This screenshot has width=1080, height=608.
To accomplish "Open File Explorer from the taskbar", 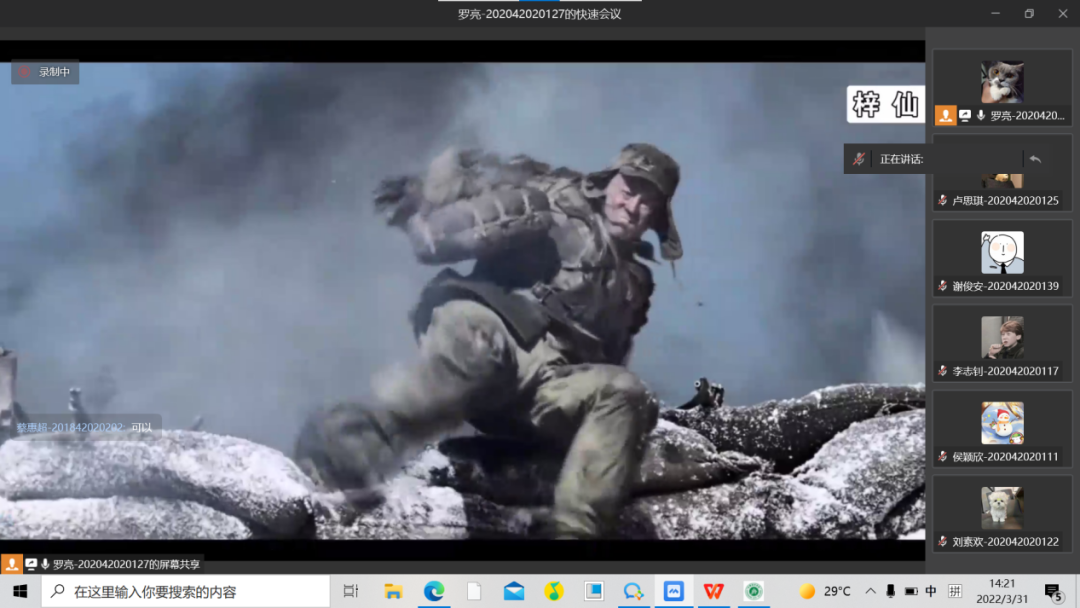I will point(393,591).
